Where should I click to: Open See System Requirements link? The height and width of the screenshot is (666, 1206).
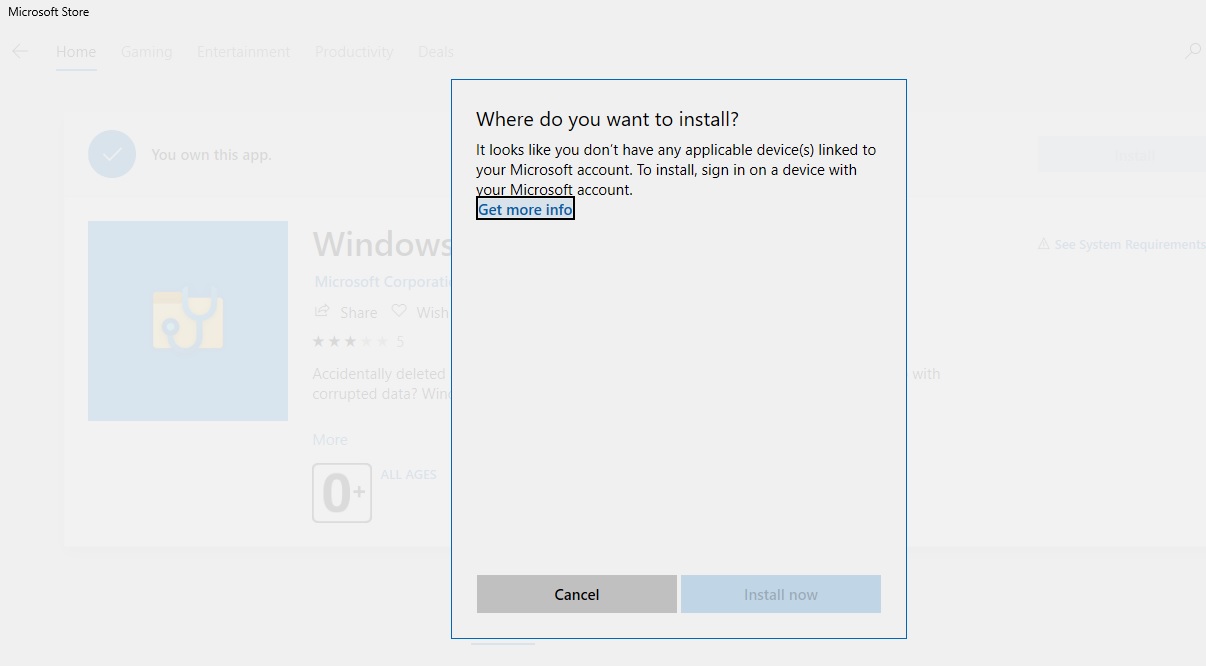[1121, 244]
